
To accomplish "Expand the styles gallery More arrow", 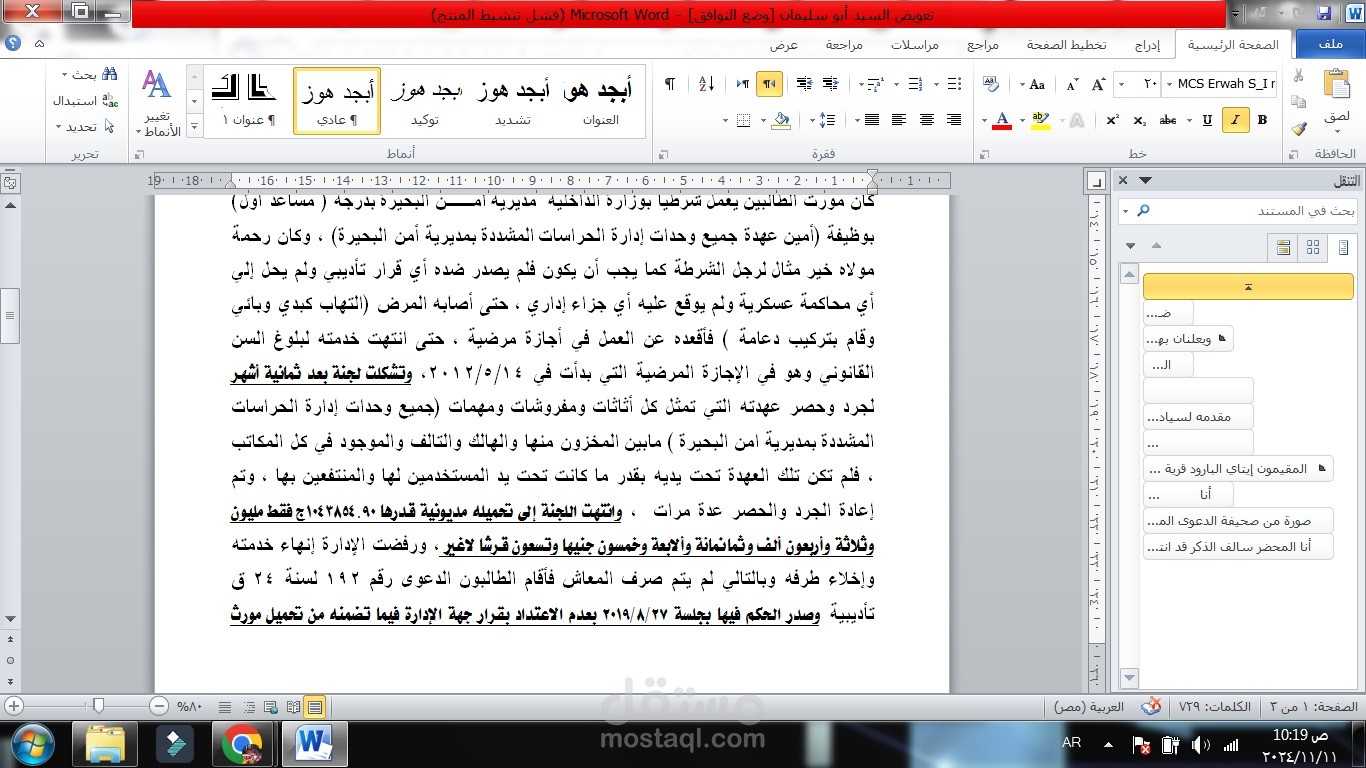I will point(195,128).
